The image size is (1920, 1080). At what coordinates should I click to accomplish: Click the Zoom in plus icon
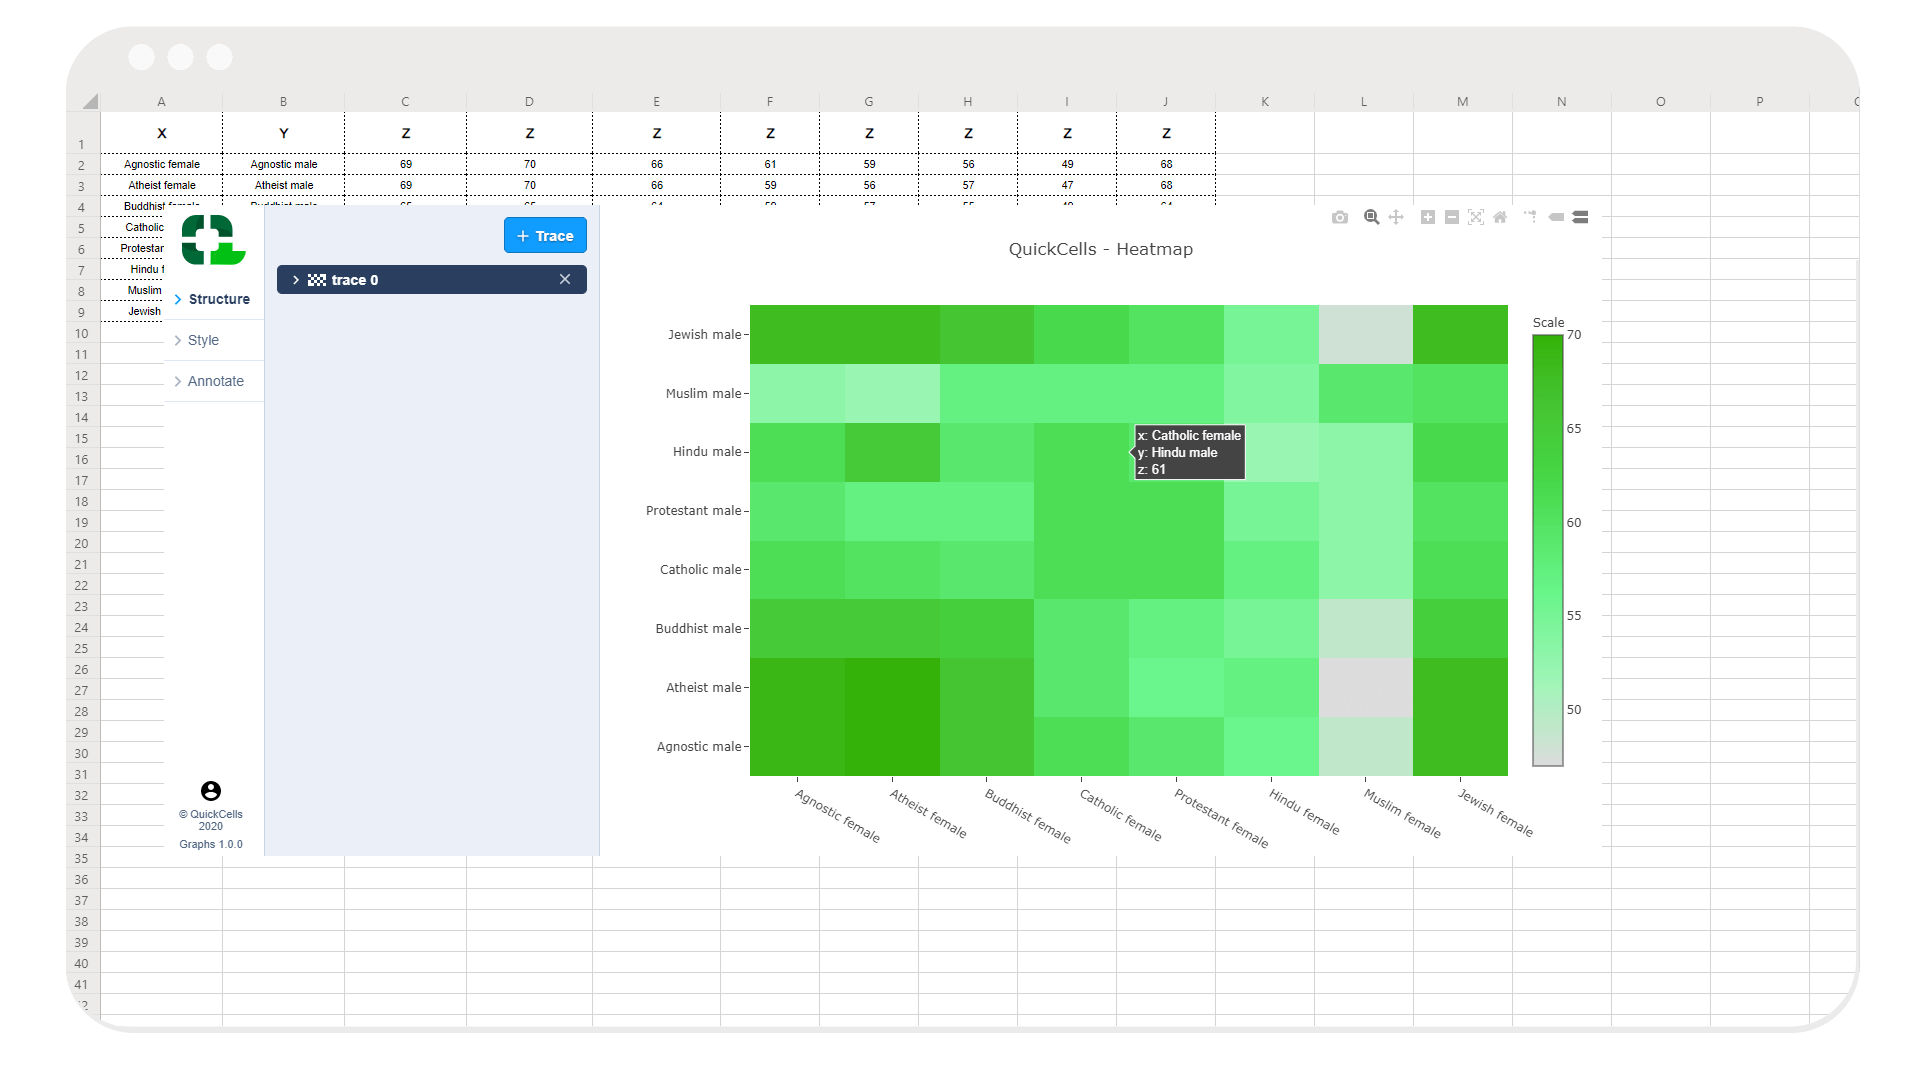[1428, 217]
